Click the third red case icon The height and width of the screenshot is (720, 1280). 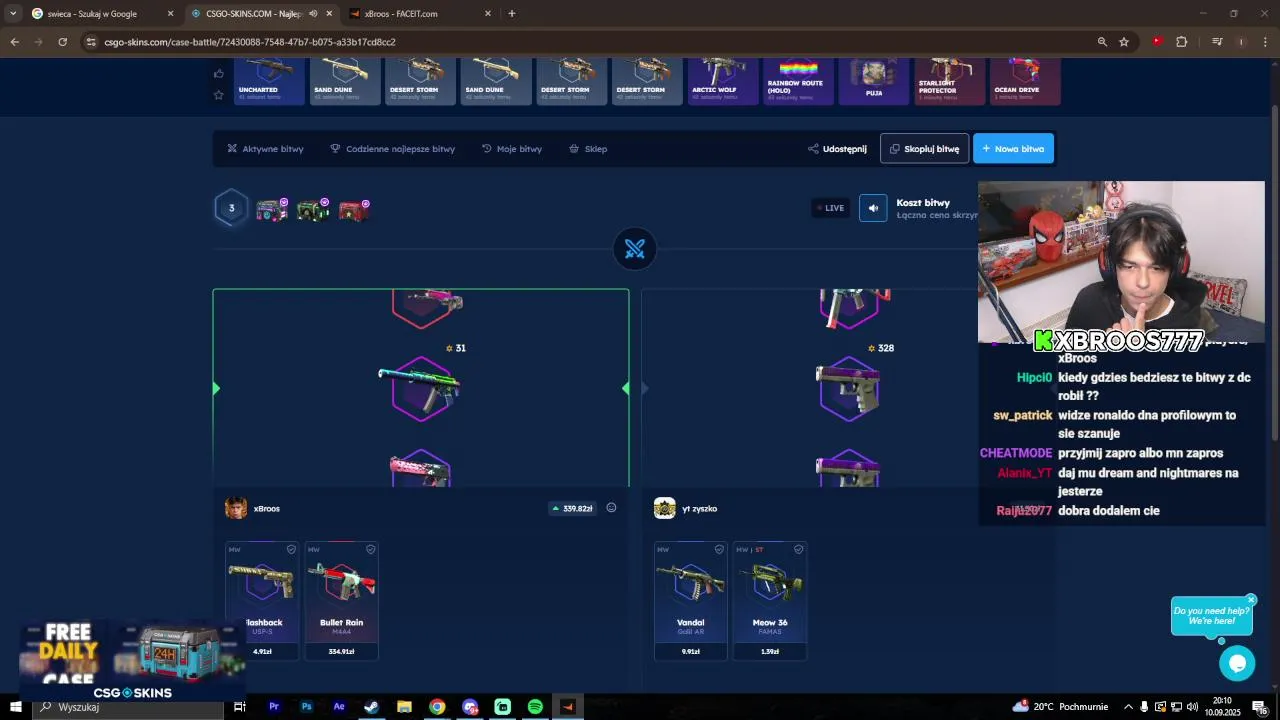(354, 210)
